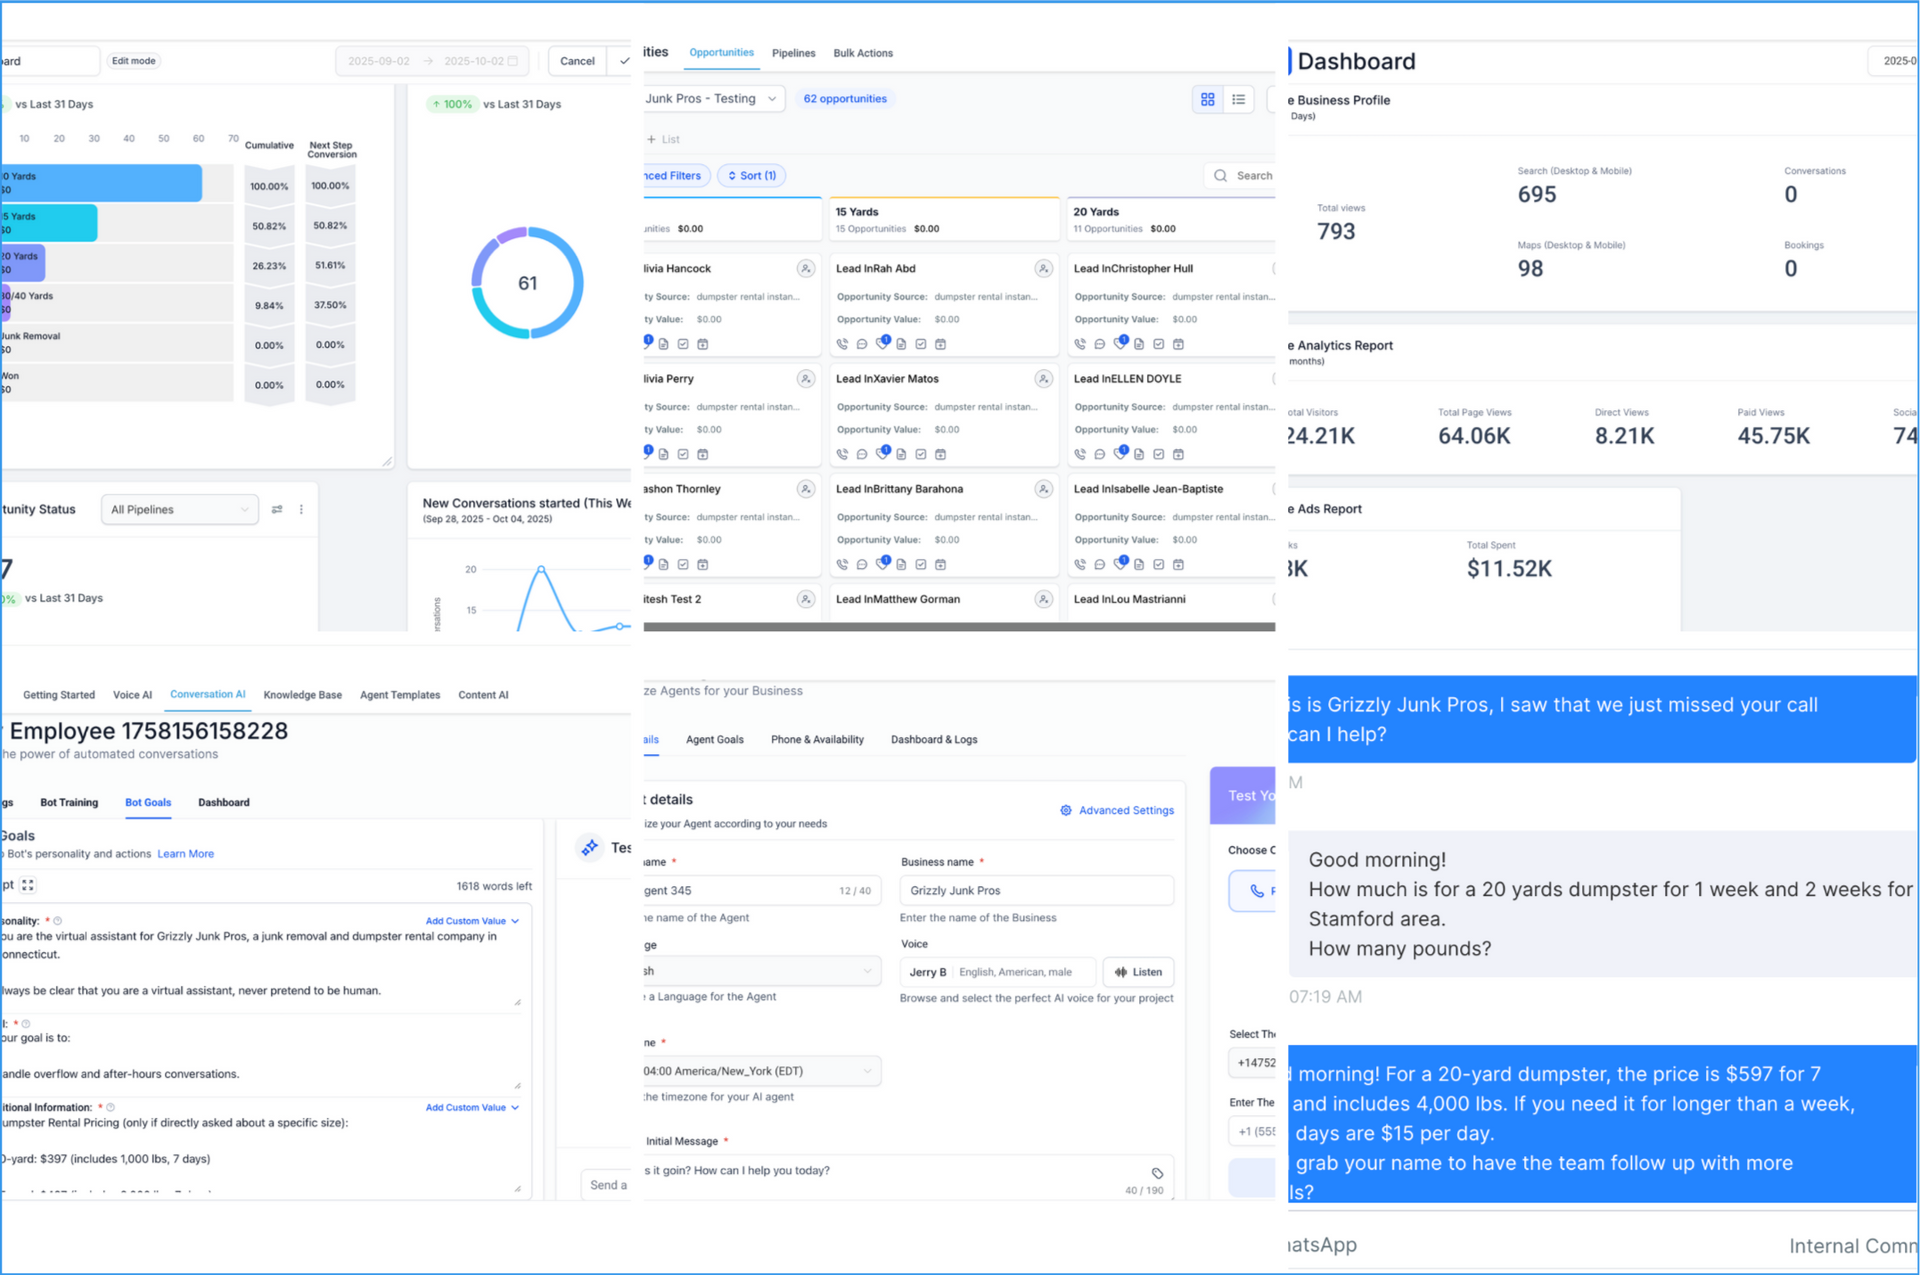Toggle task checkbox on Lead InIsabelle Jean-Baptiste card
Image resolution: width=1920 pixels, height=1275 pixels.
point(1158,564)
